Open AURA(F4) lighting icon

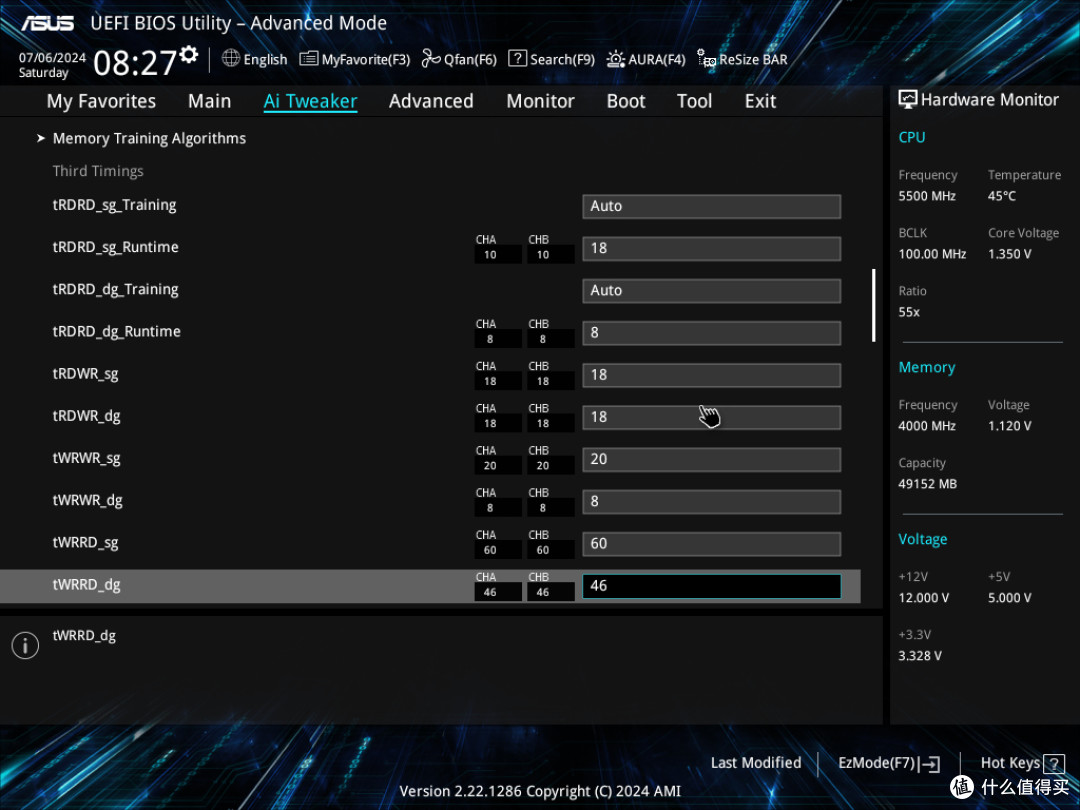tap(615, 59)
